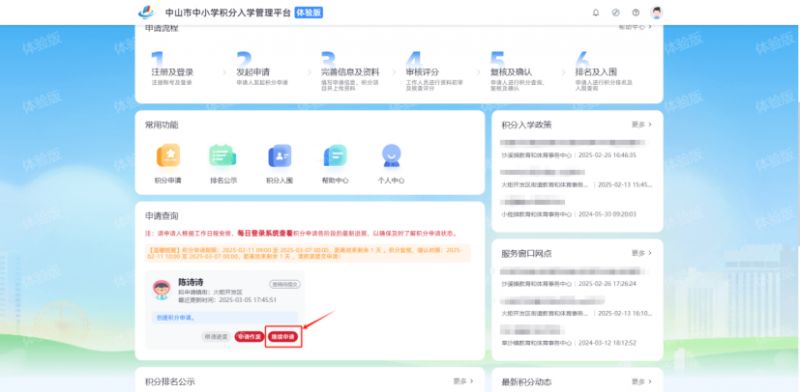Select step 5 复核及确认 in the flow
This screenshot has width=800, height=392.
click(x=518, y=71)
